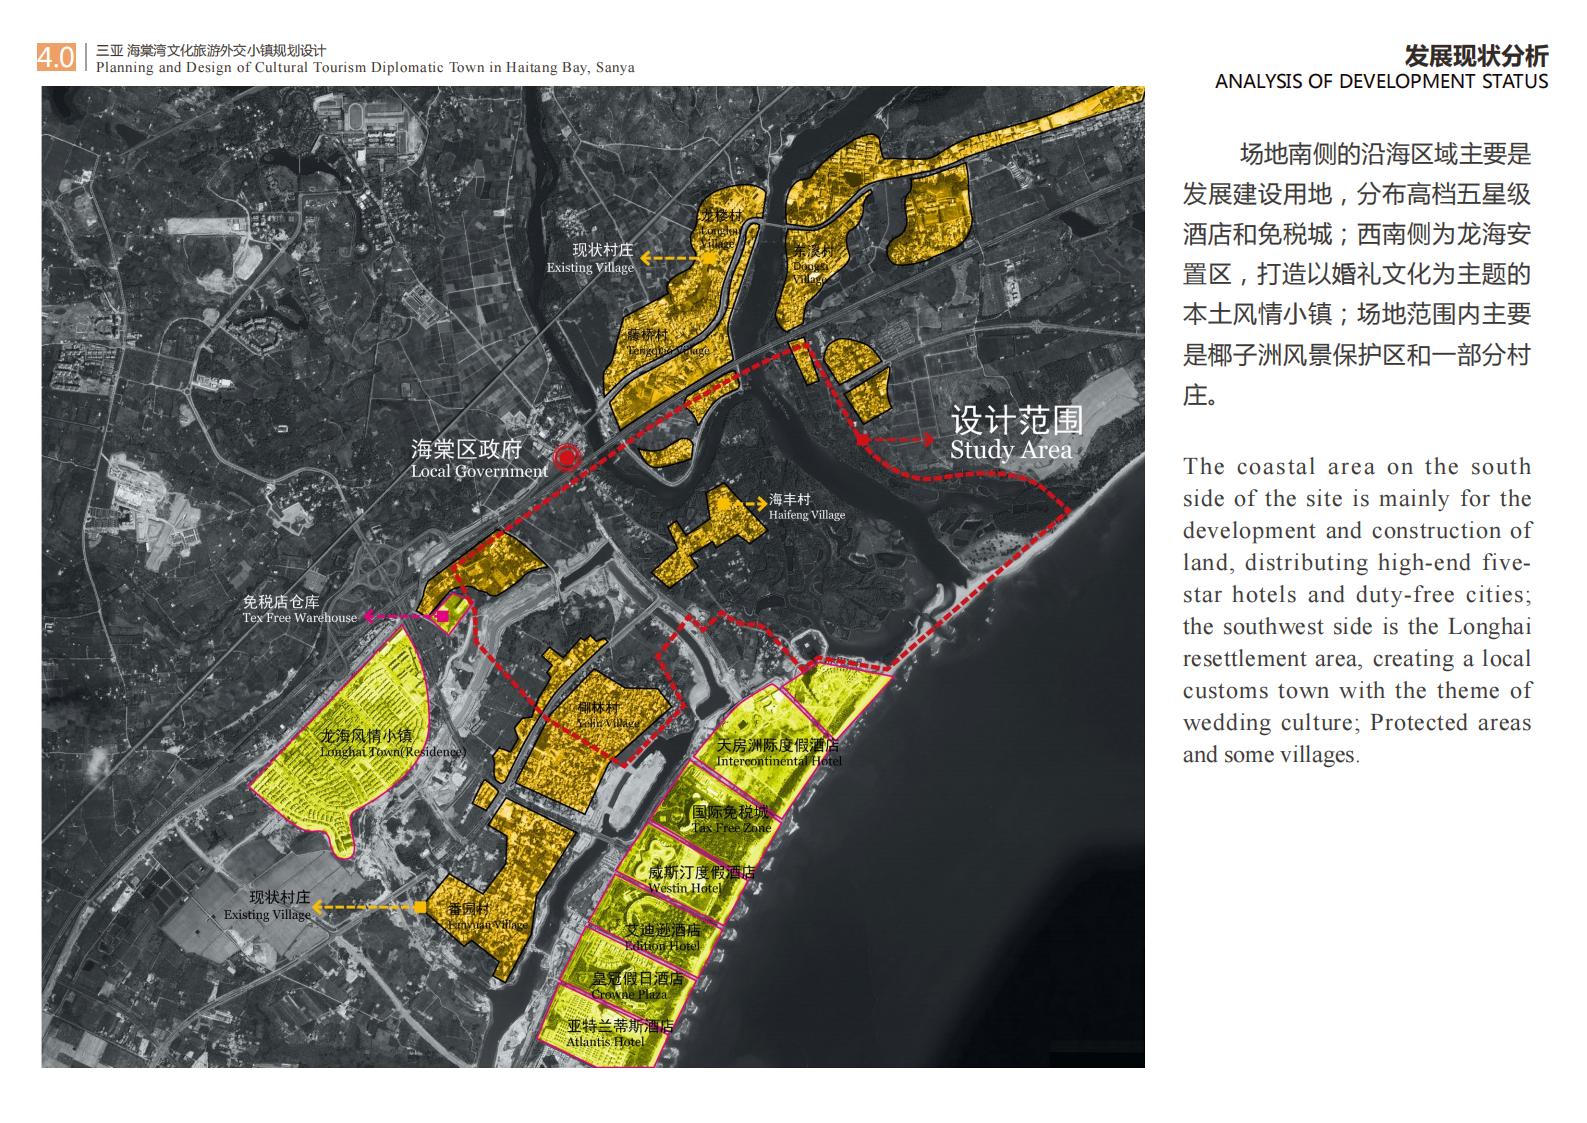Click the "Study Area" caption

(1011, 450)
